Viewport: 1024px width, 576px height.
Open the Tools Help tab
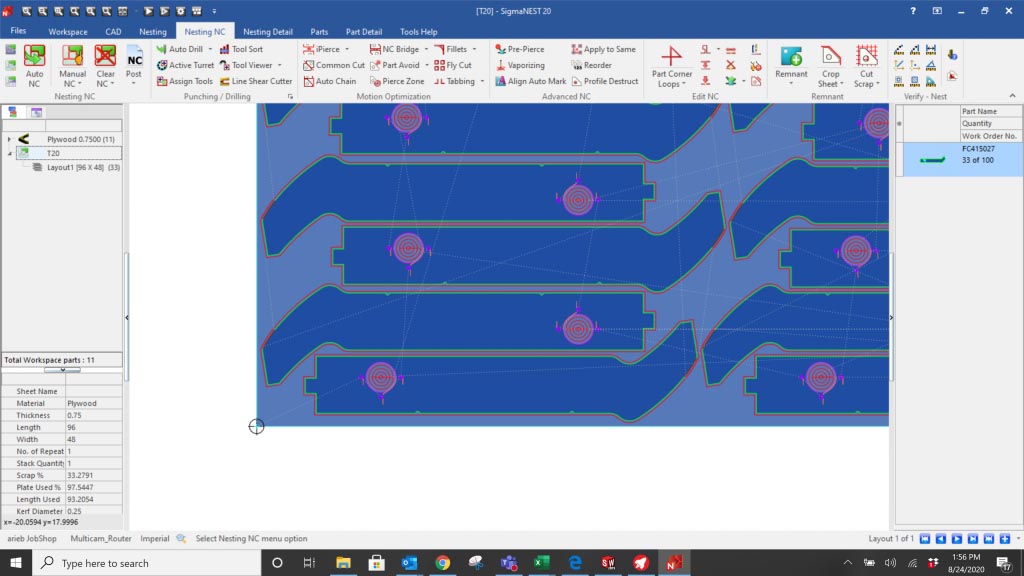[419, 31]
